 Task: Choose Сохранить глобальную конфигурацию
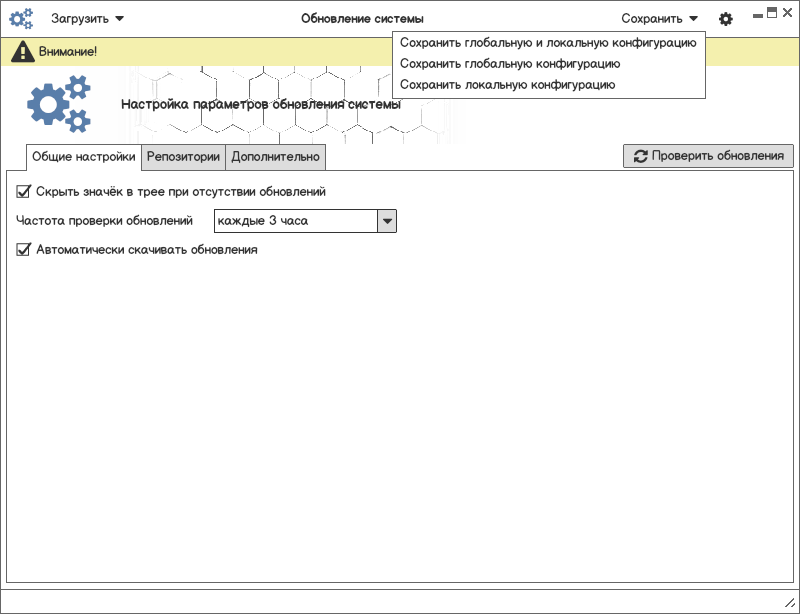[x=548, y=64]
